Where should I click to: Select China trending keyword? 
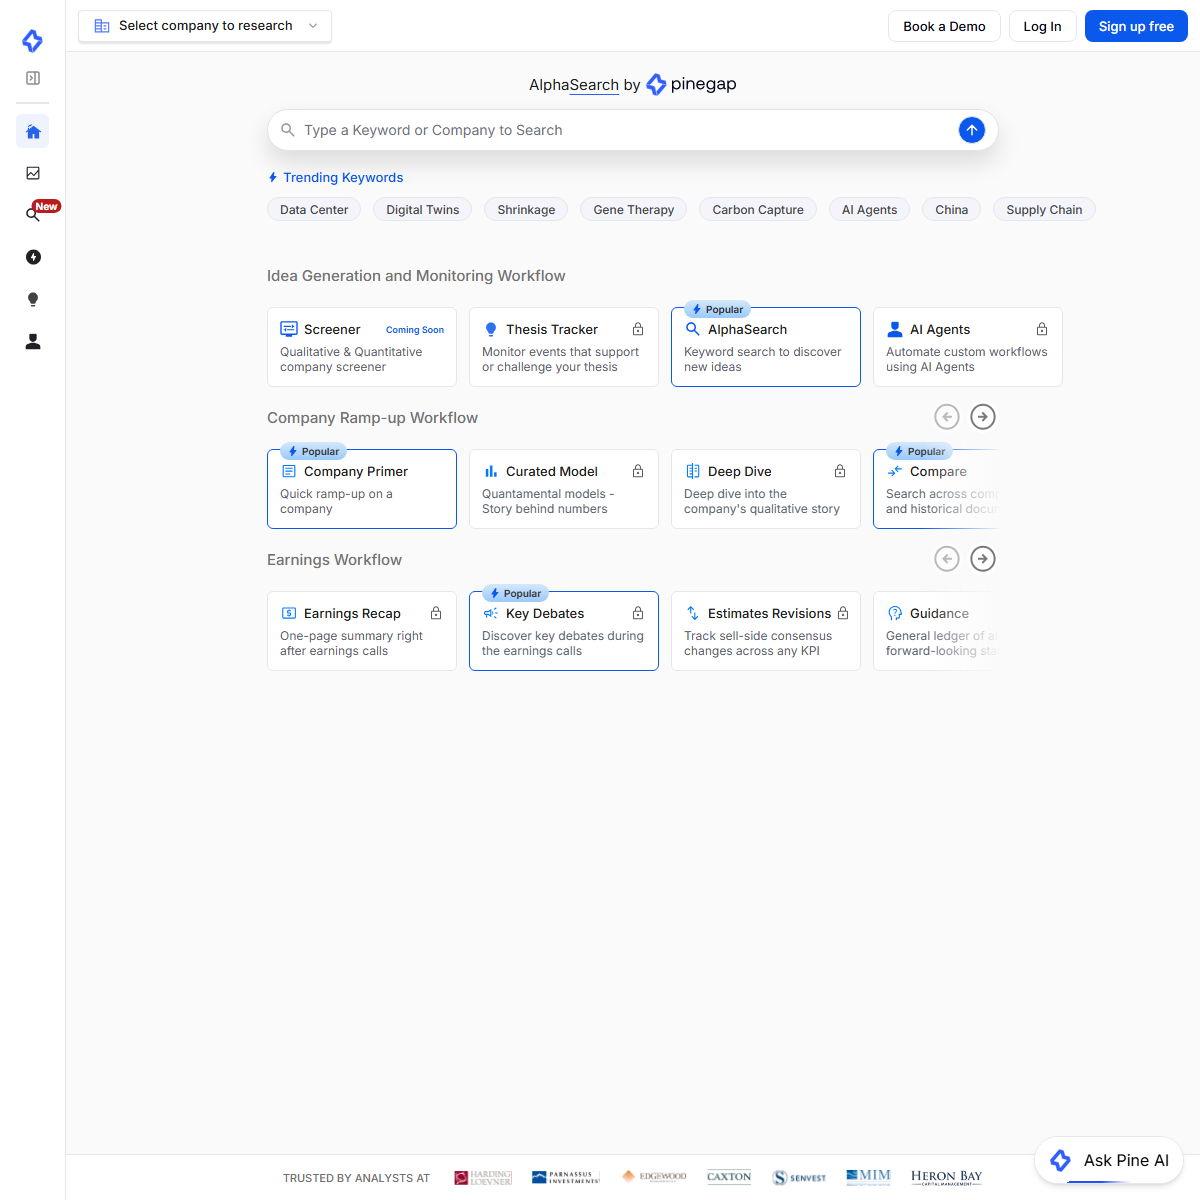pos(951,209)
